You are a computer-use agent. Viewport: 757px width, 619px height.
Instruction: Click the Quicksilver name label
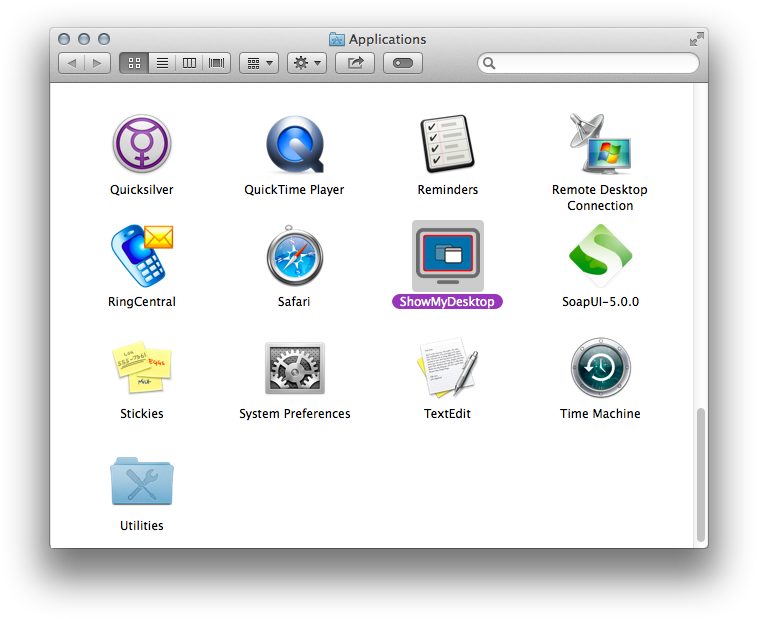click(141, 190)
